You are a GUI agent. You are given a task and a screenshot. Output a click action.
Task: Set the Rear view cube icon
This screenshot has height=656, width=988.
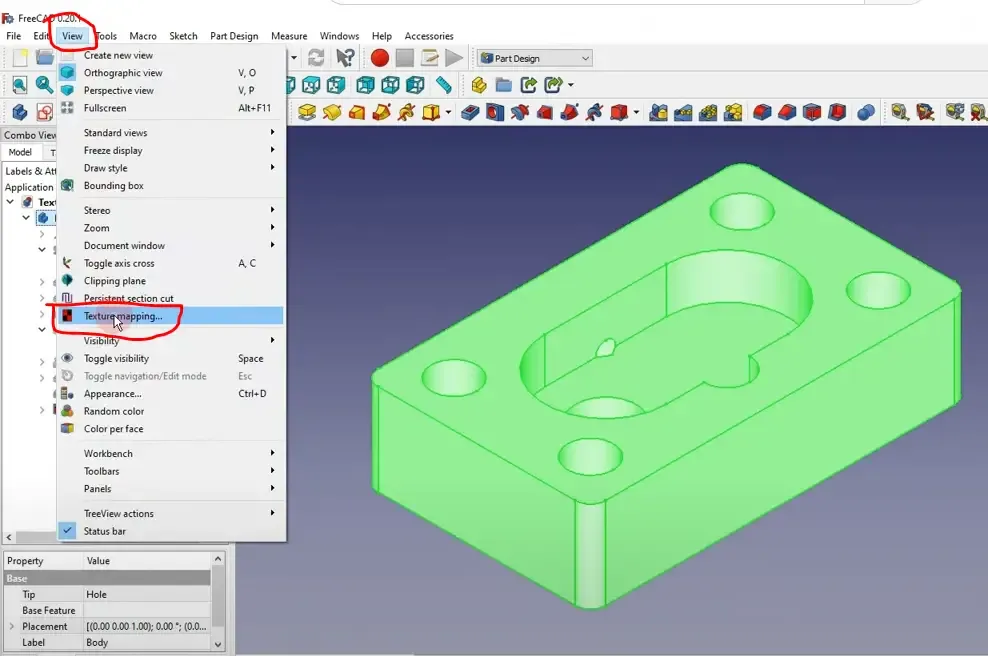tap(365, 84)
